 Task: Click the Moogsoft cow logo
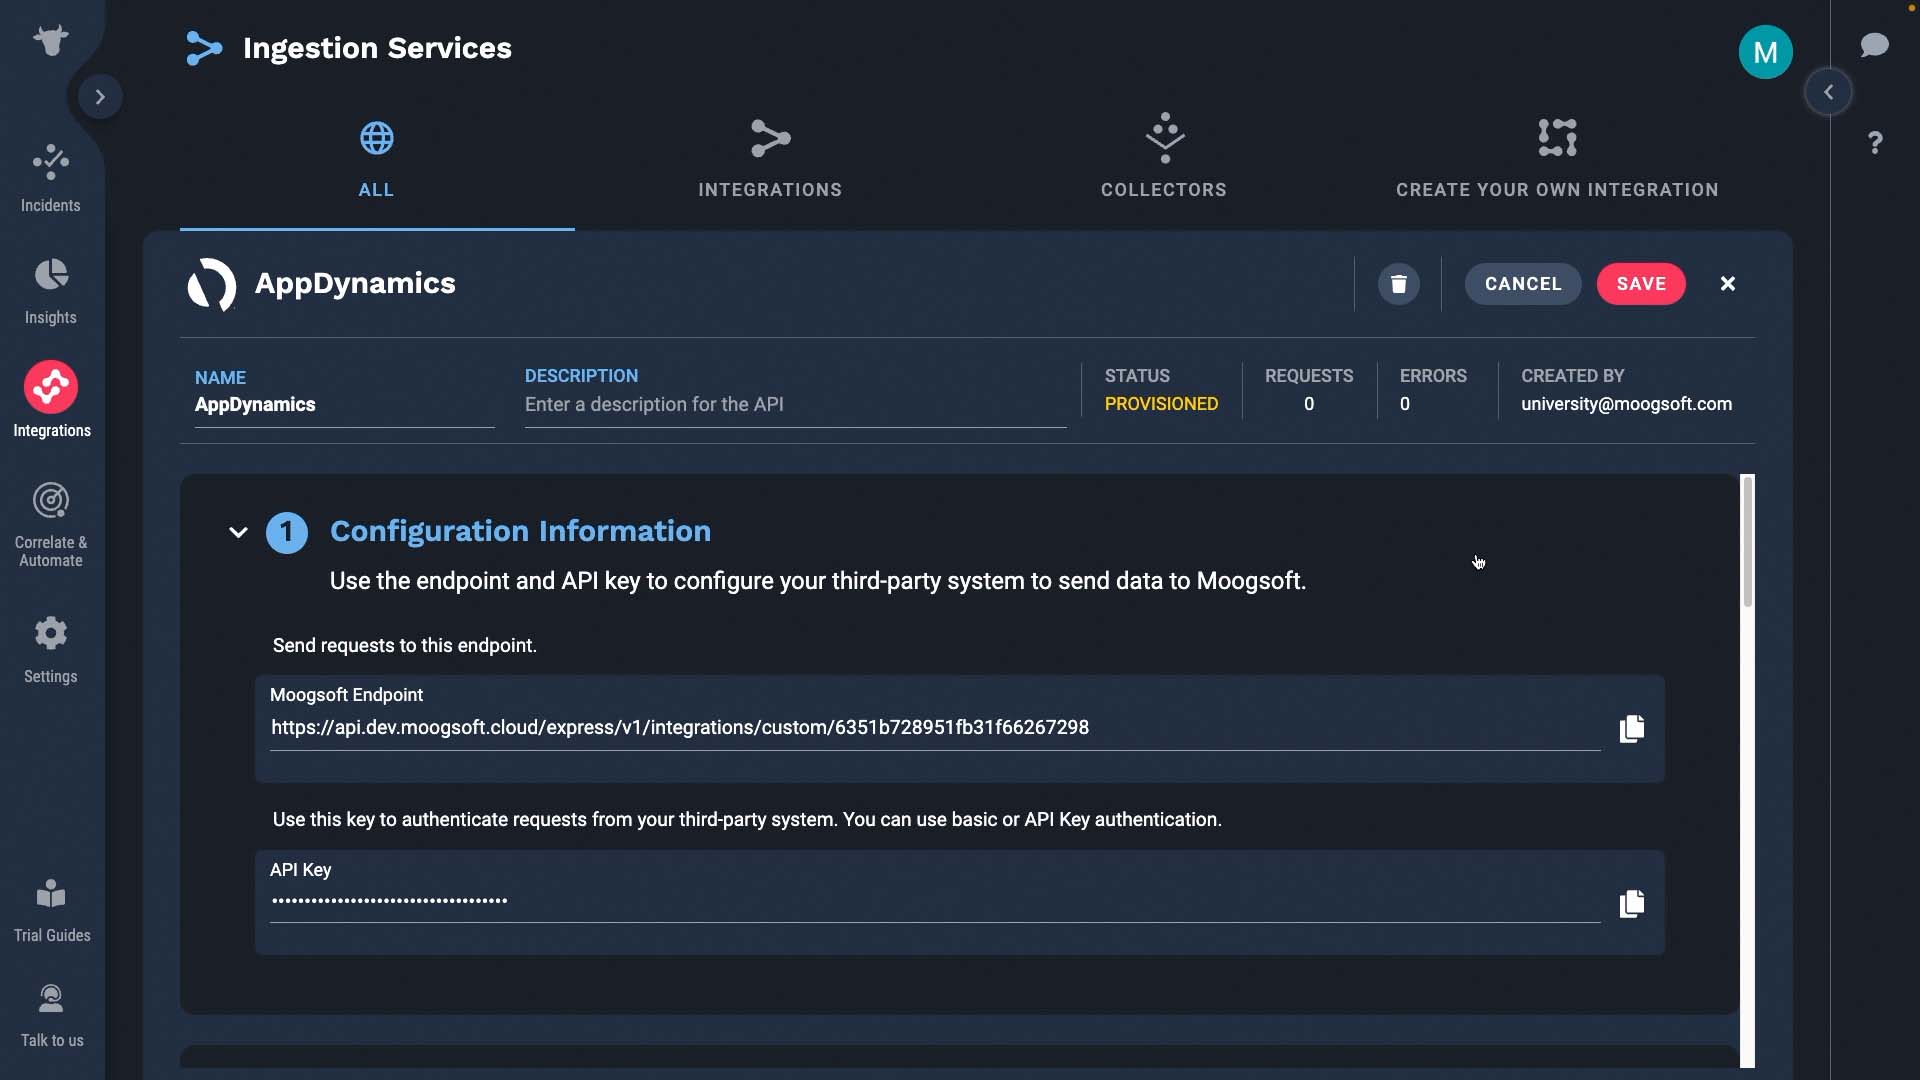point(50,40)
